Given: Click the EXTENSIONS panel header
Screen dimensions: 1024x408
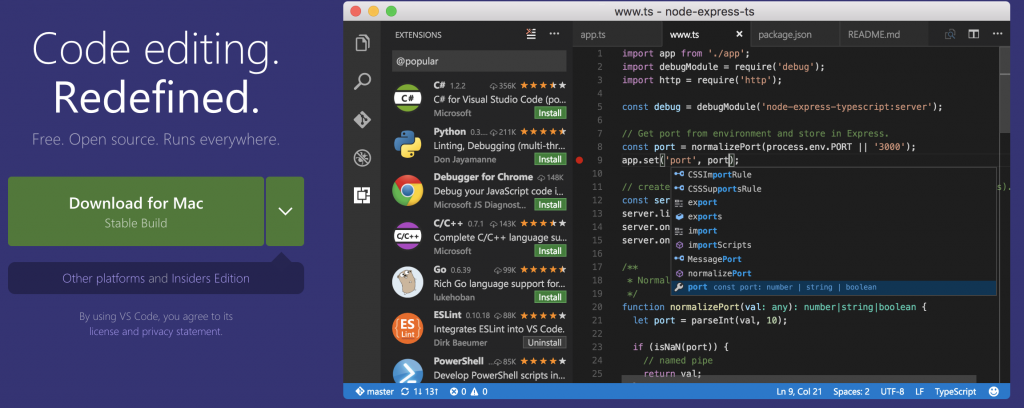Looking at the screenshot, I should pyautogui.click(x=419, y=35).
